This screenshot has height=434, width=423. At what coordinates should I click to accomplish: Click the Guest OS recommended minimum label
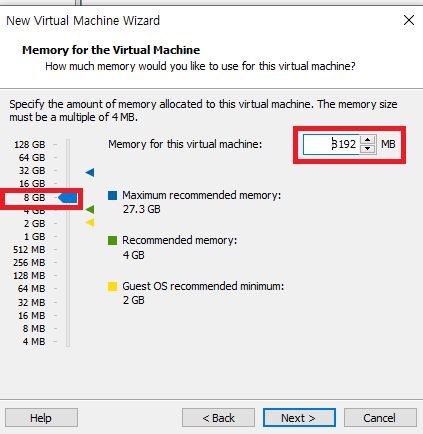tap(203, 286)
